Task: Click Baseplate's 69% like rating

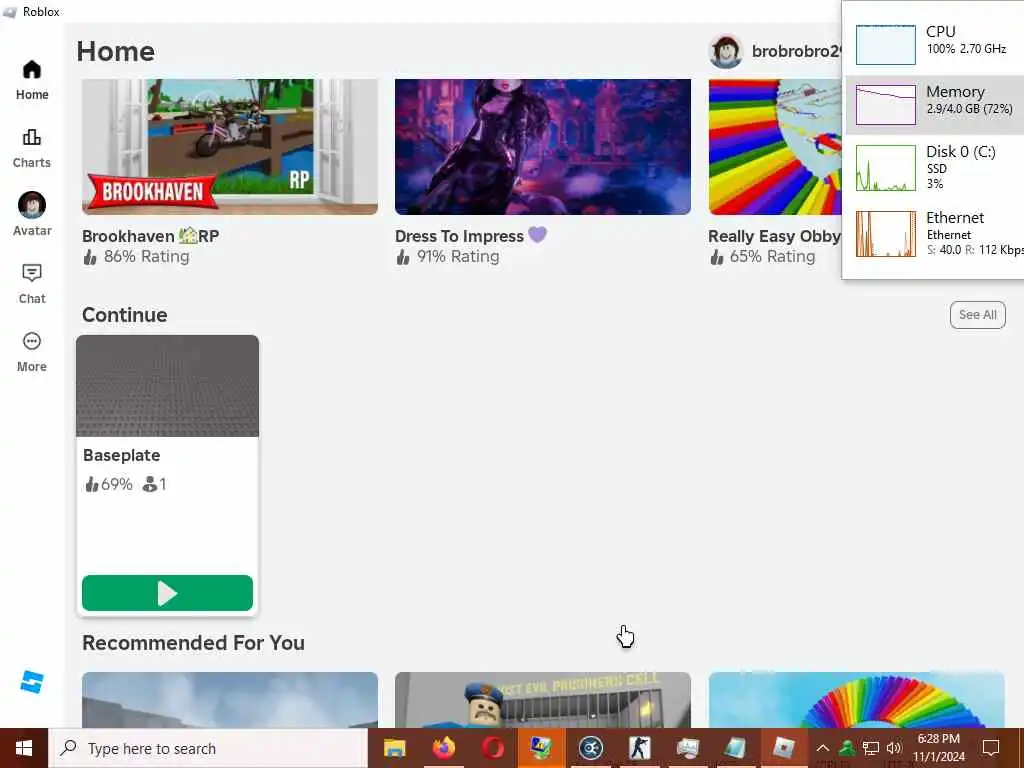Action: (x=109, y=484)
